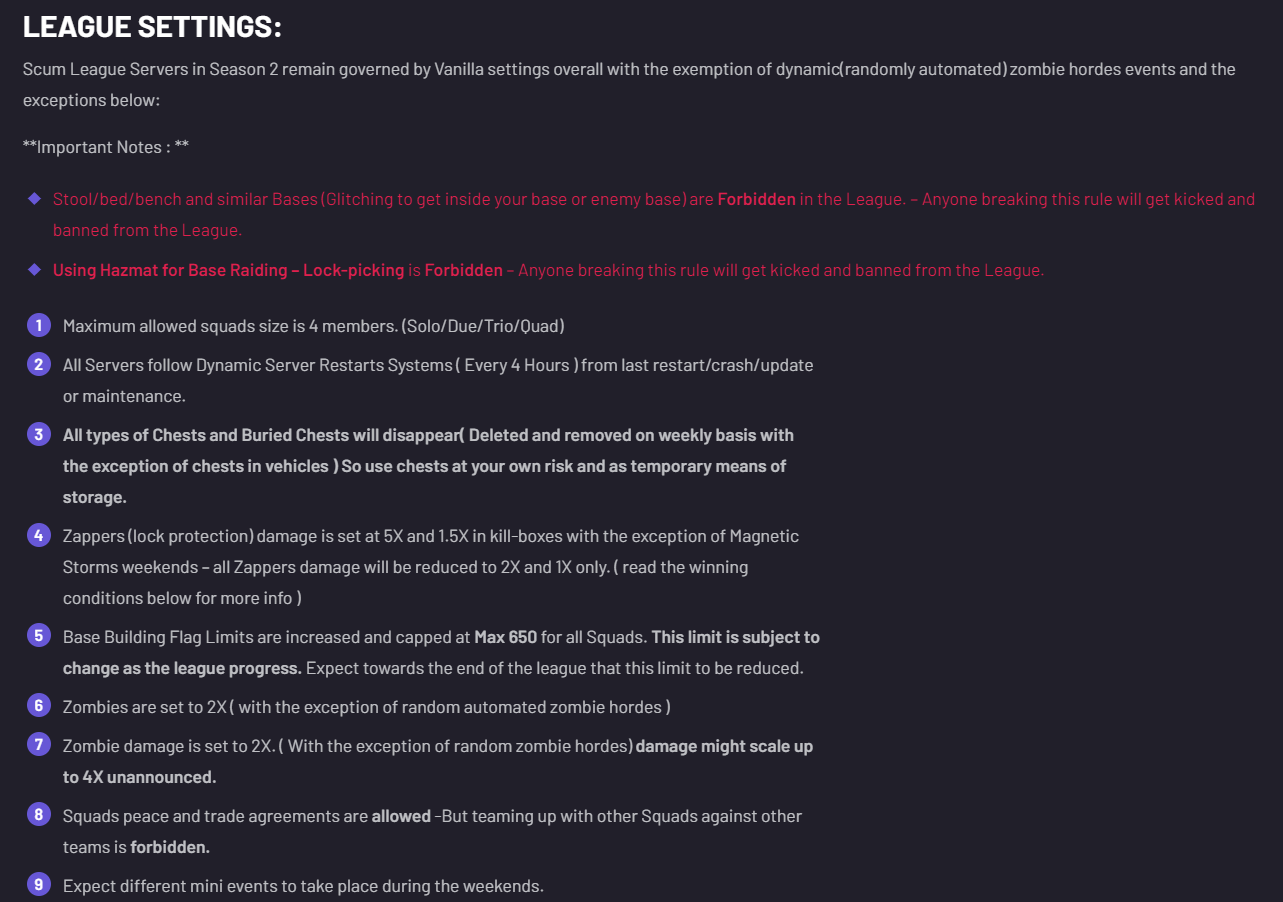Click the LEAGUE SETTINGS heading
Viewport: 1283px width, 902px height.
(x=152, y=27)
